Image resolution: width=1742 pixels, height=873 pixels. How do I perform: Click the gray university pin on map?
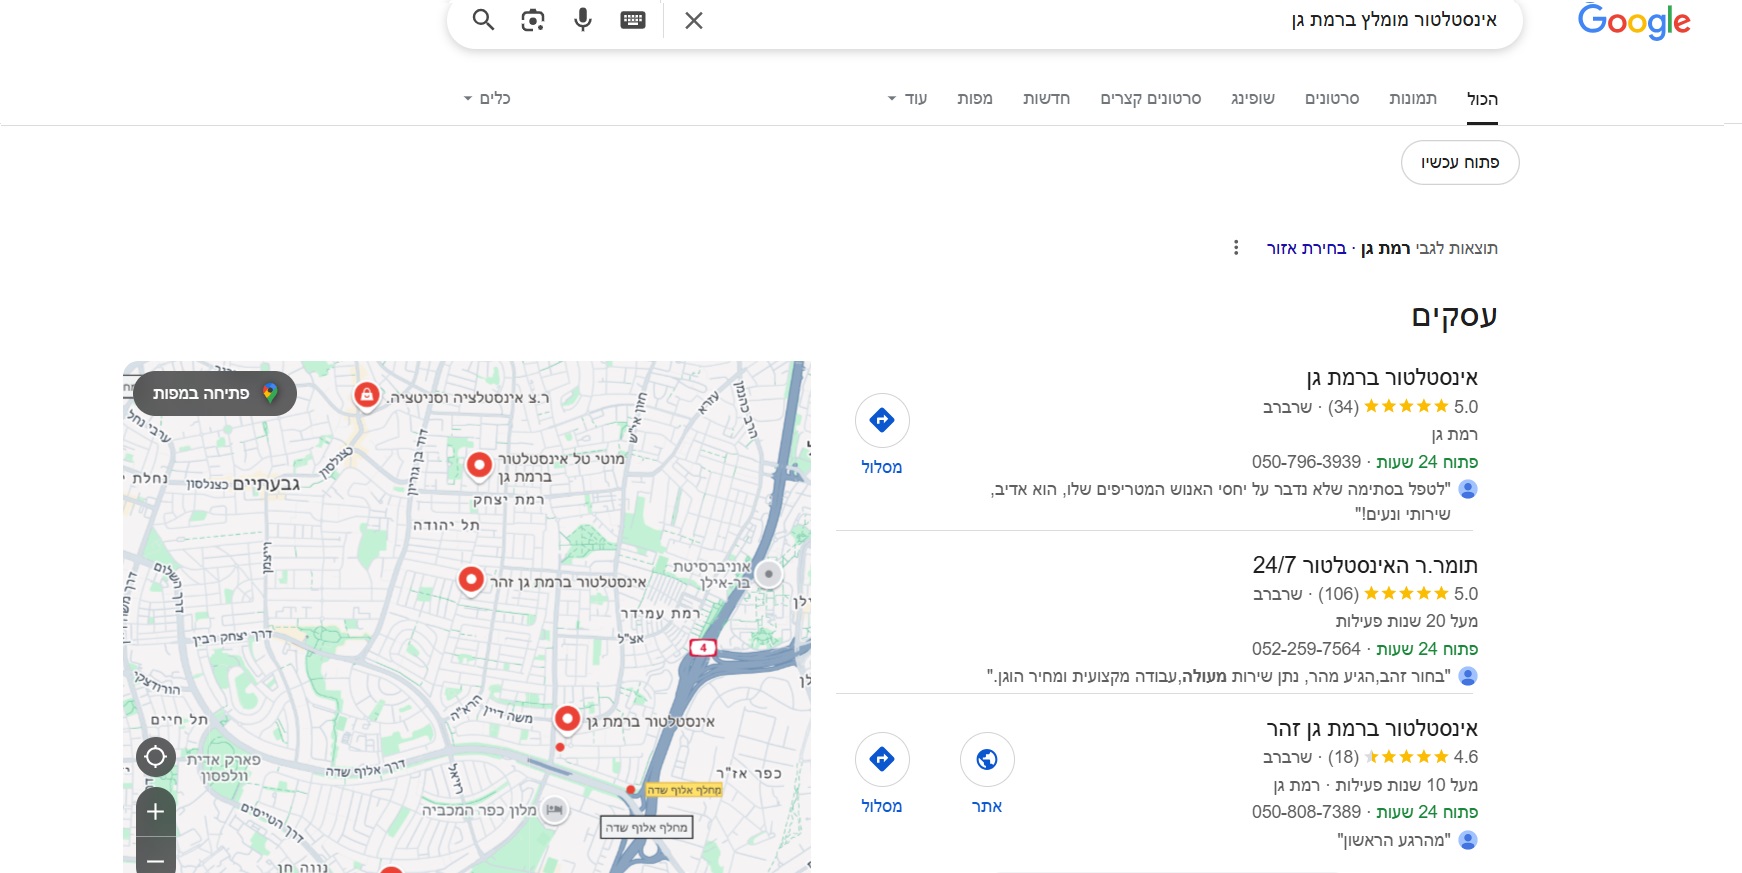pyautogui.click(x=768, y=574)
